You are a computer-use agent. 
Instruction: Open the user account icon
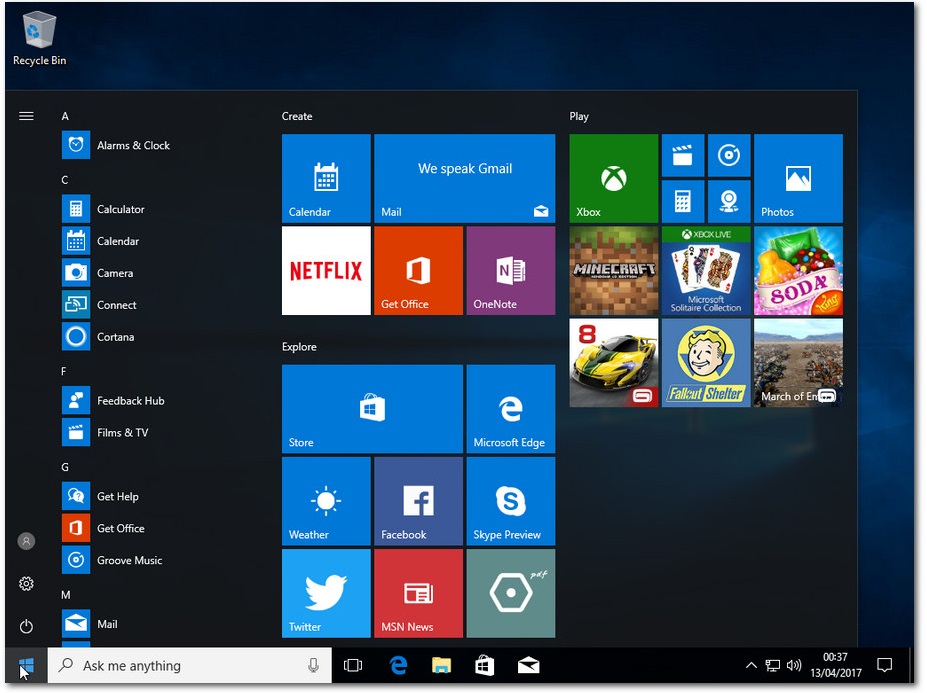(26, 541)
